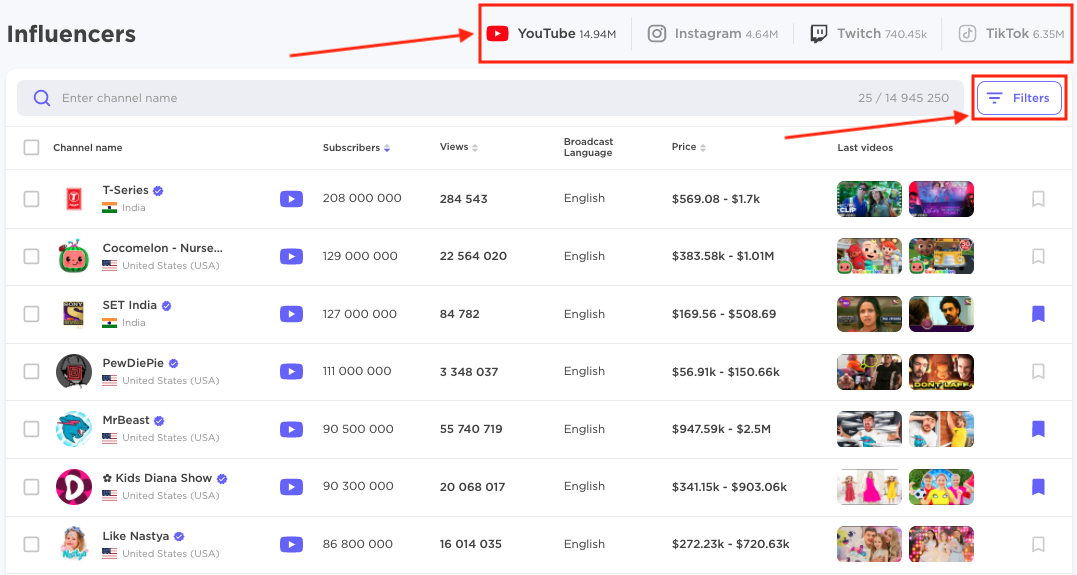Open the Kids Diana Show channel link
Image resolution: width=1077 pixels, height=575 pixels.
[157, 478]
